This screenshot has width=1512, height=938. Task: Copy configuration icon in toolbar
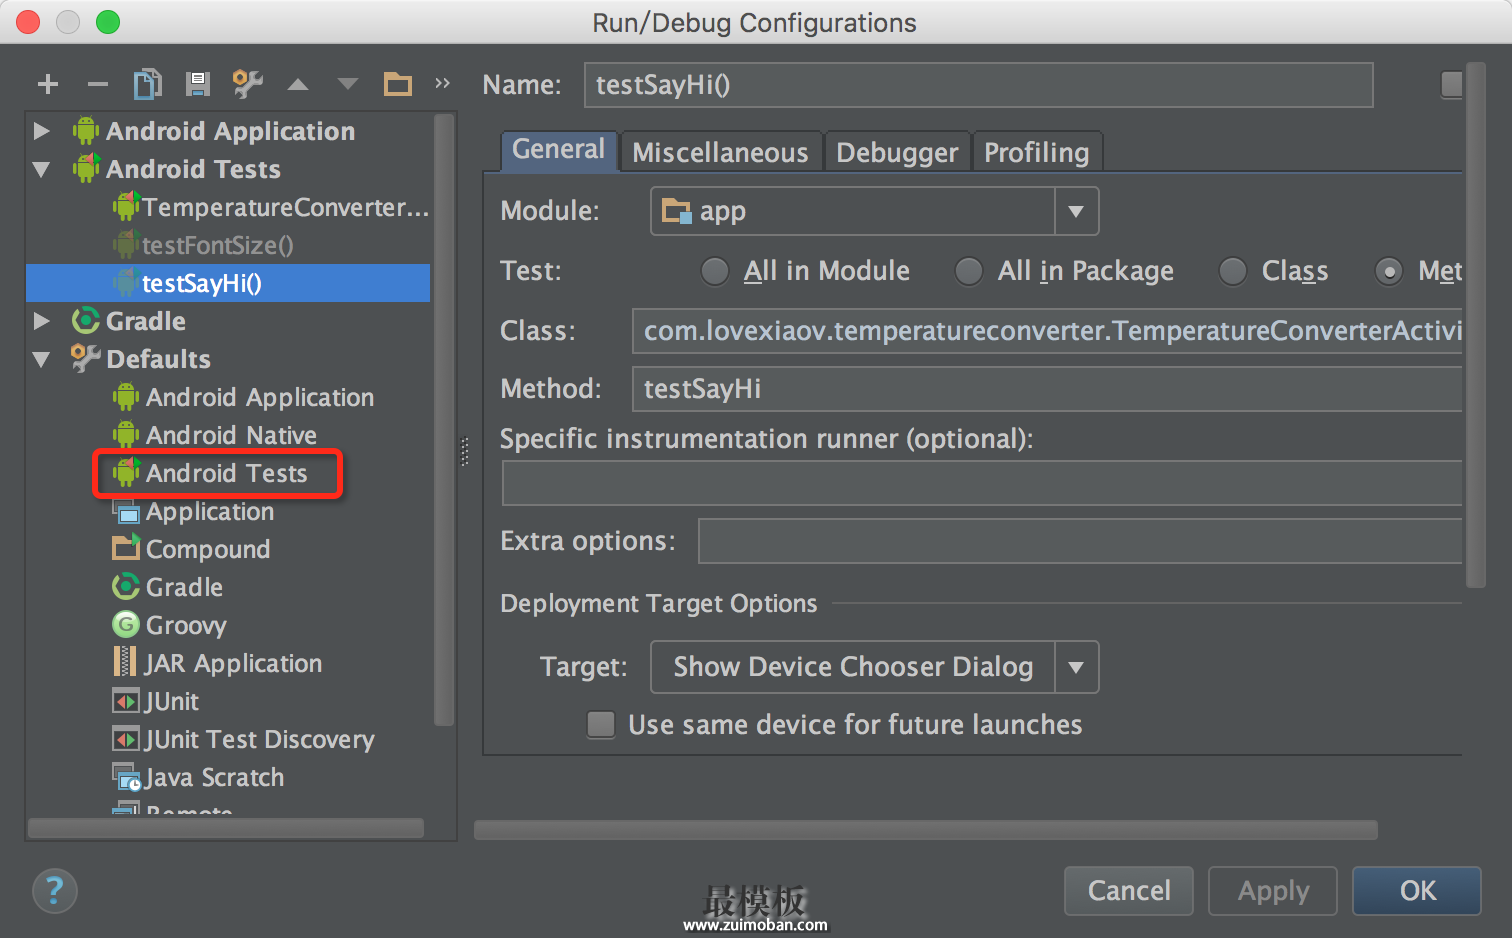(x=147, y=84)
